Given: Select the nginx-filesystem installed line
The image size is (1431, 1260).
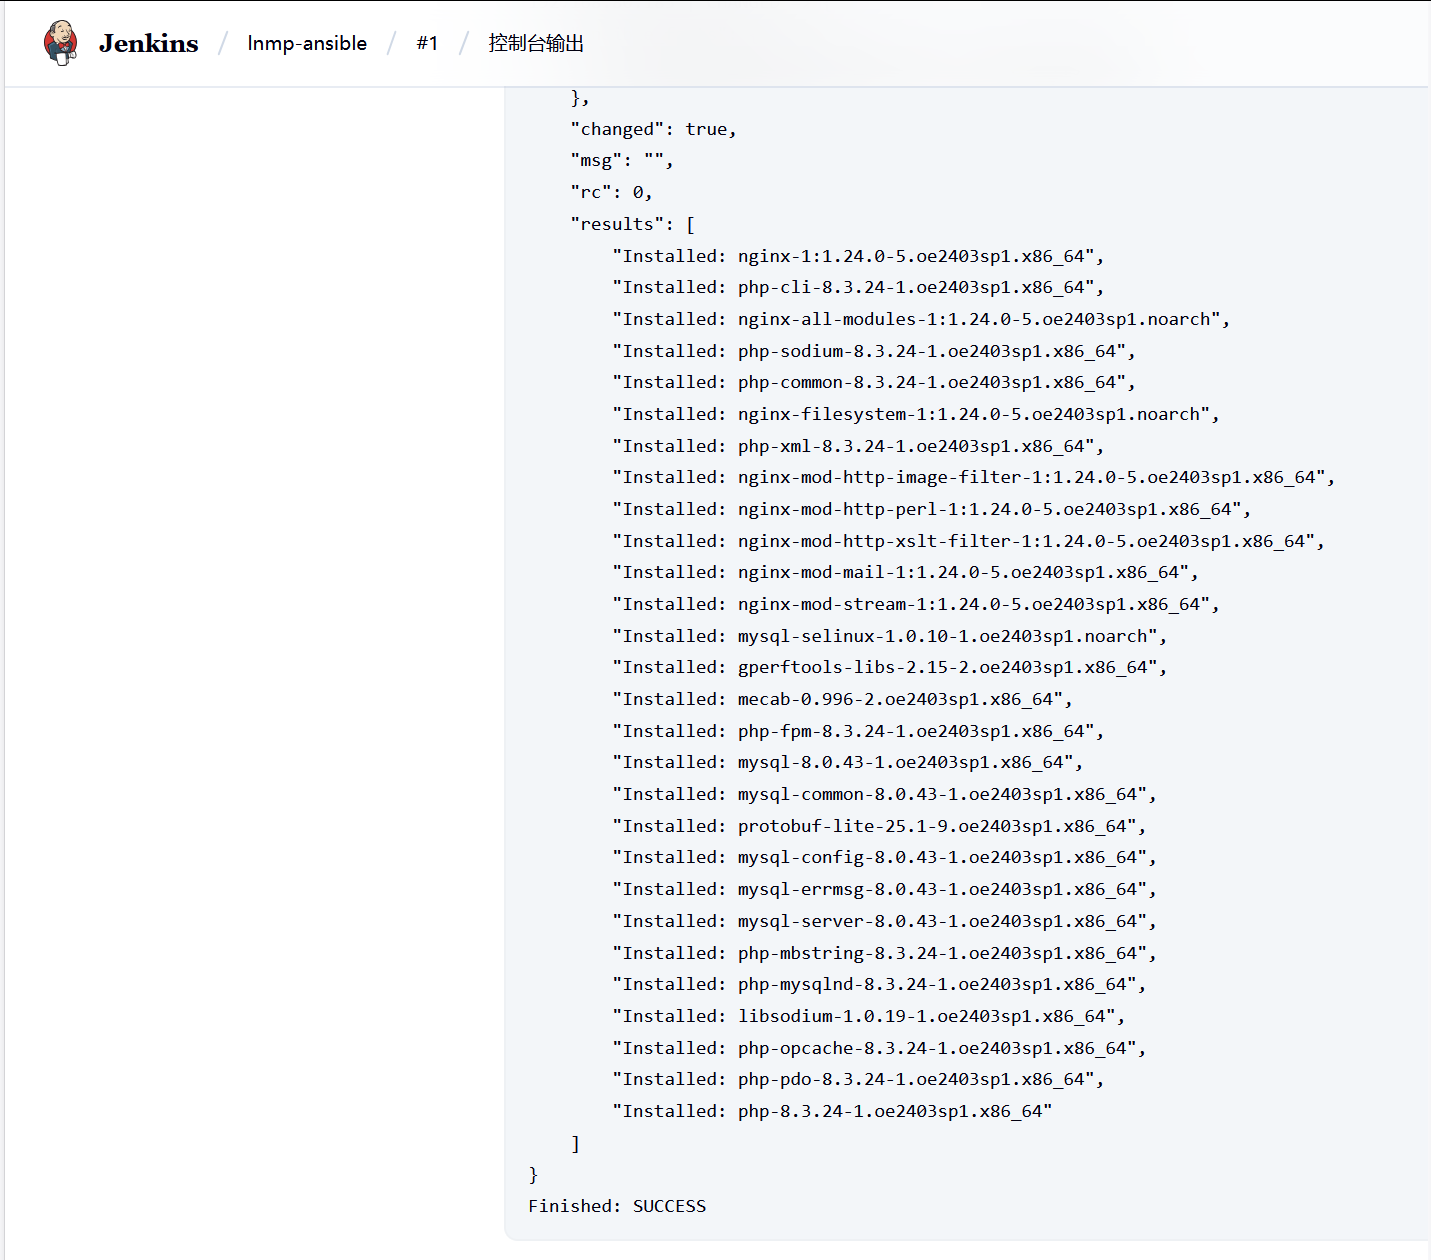Looking at the screenshot, I should point(916,414).
